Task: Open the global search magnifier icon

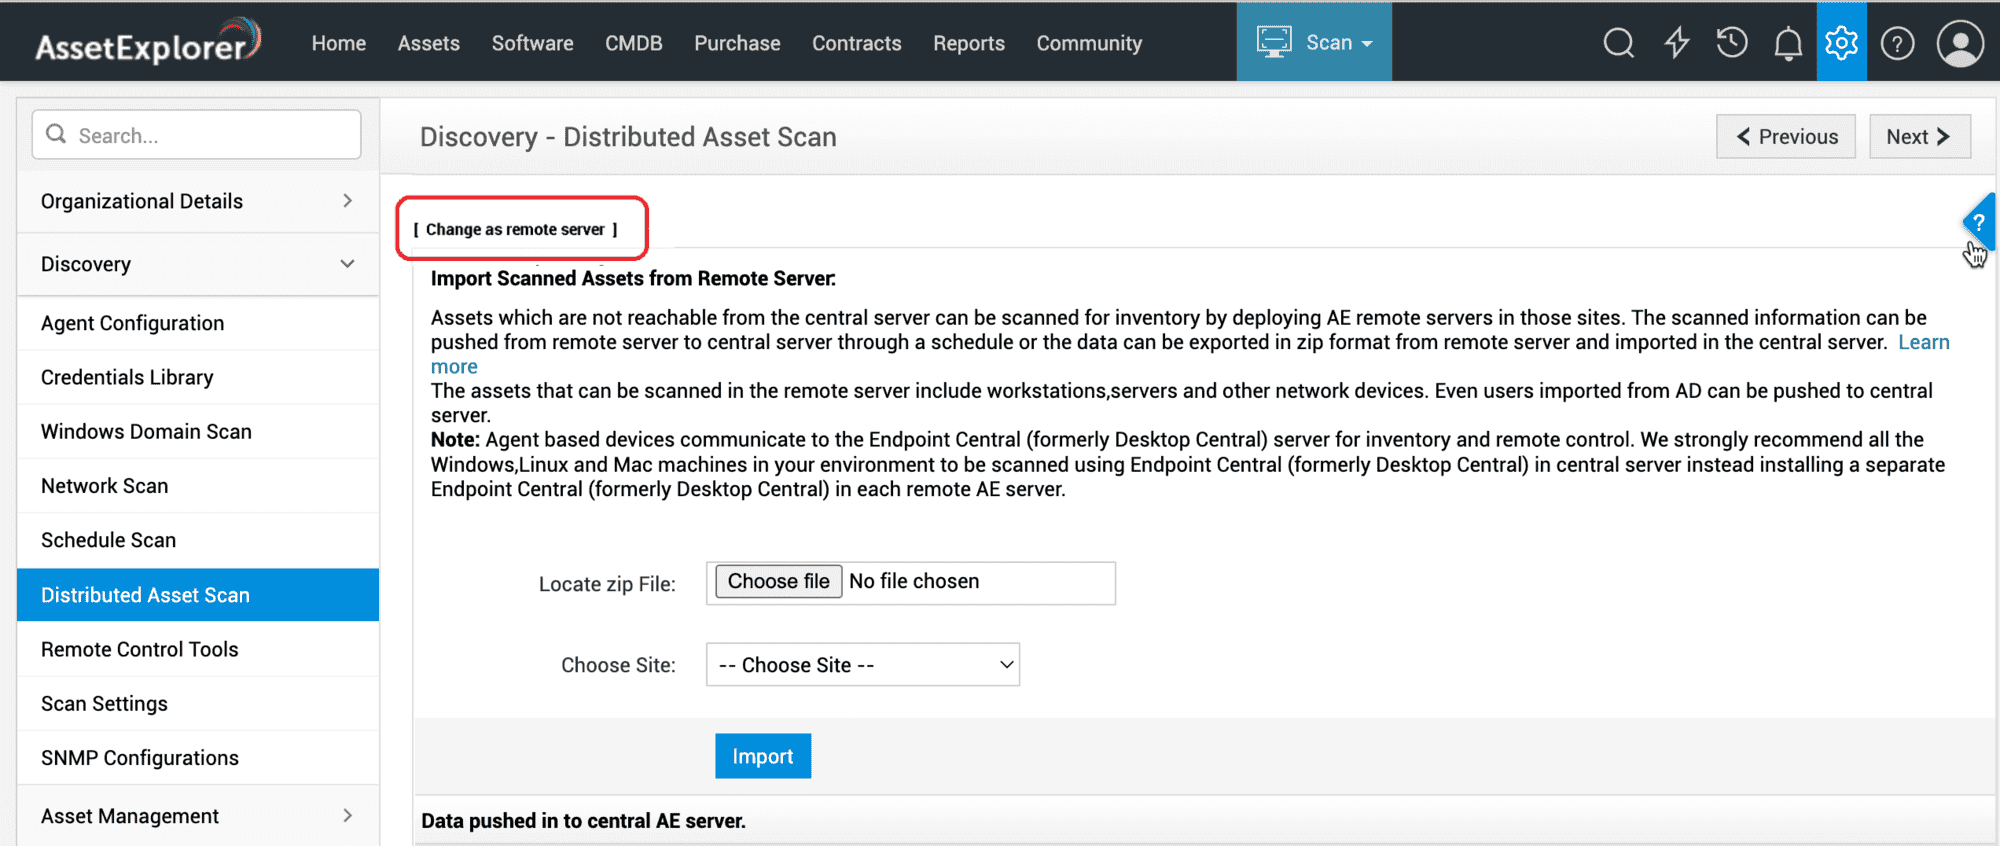Action: pyautogui.click(x=1618, y=43)
